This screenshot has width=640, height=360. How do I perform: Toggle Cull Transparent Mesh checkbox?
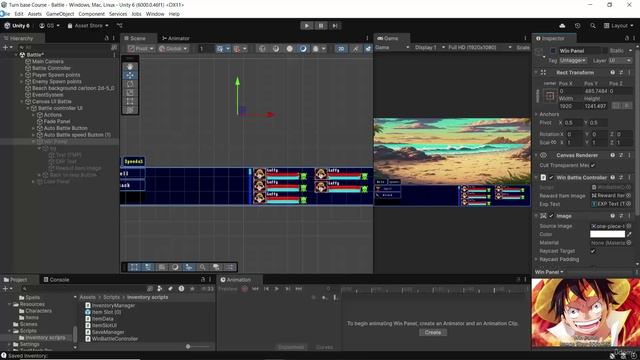(593, 165)
